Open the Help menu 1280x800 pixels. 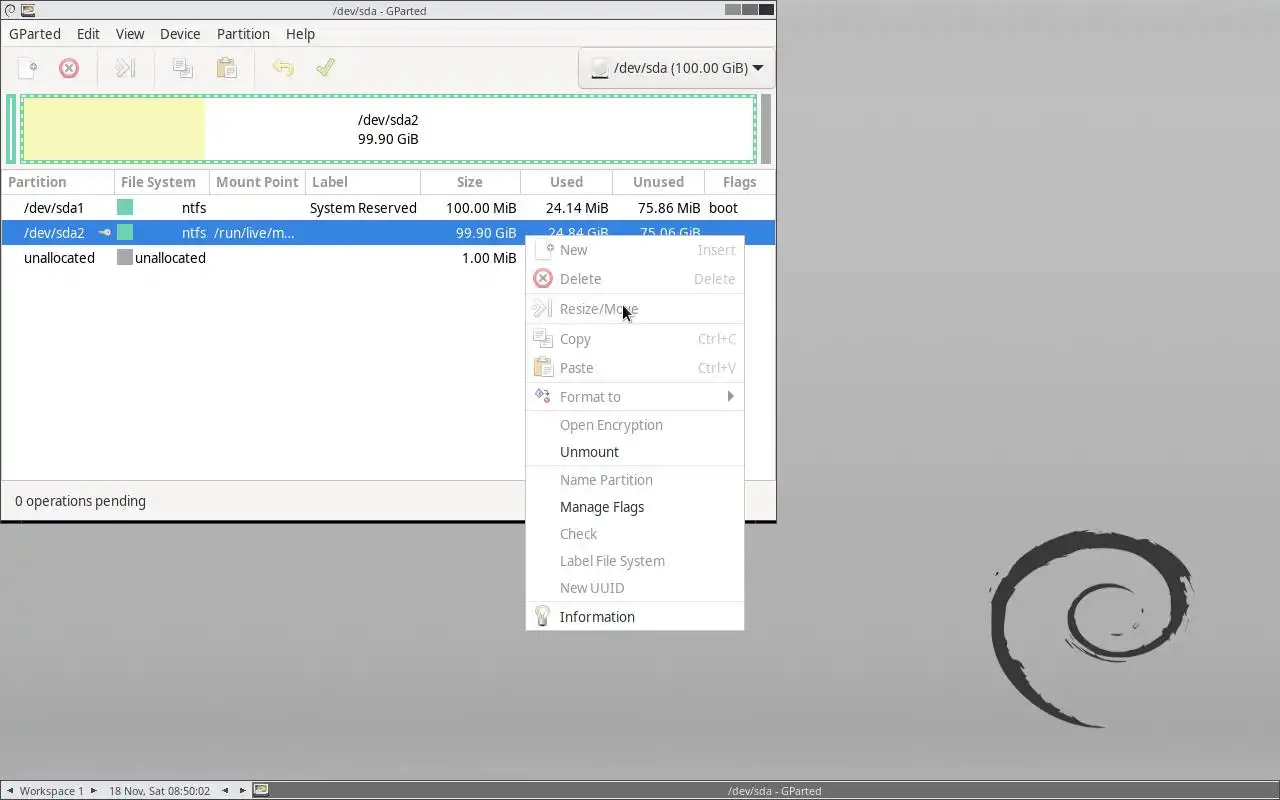click(300, 34)
